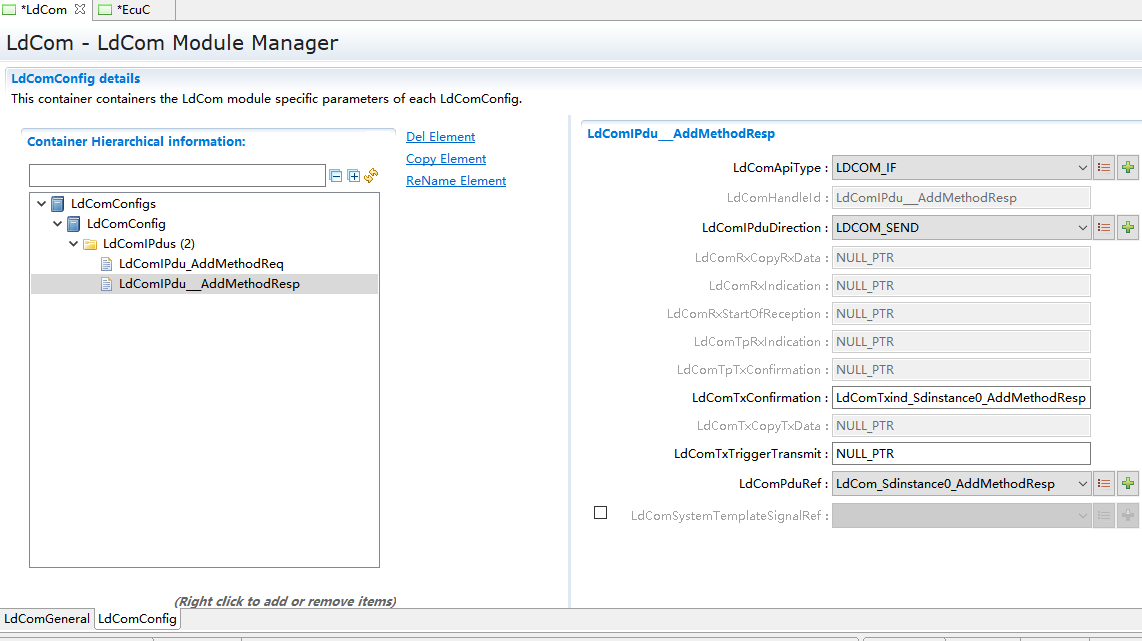This screenshot has width=1142, height=641.
Task: Click the expand all tree icon
Action: [x=353, y=176]
